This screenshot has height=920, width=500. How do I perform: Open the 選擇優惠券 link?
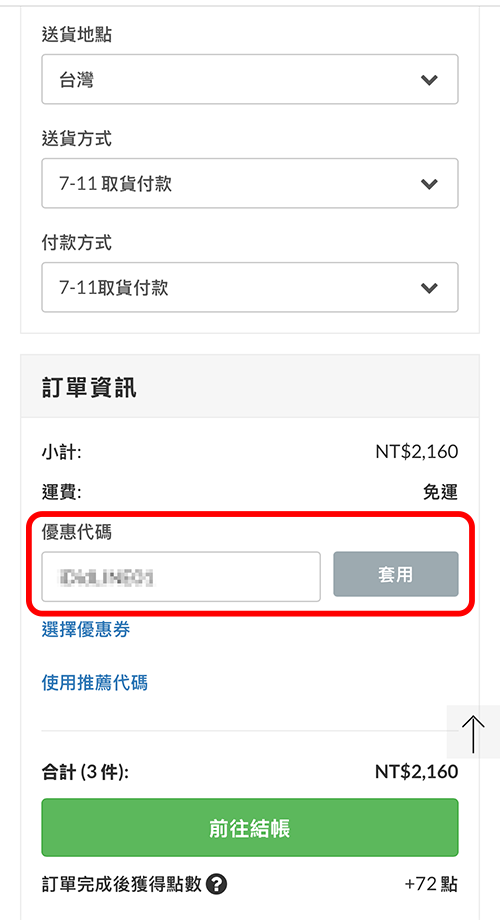point(86,630)
